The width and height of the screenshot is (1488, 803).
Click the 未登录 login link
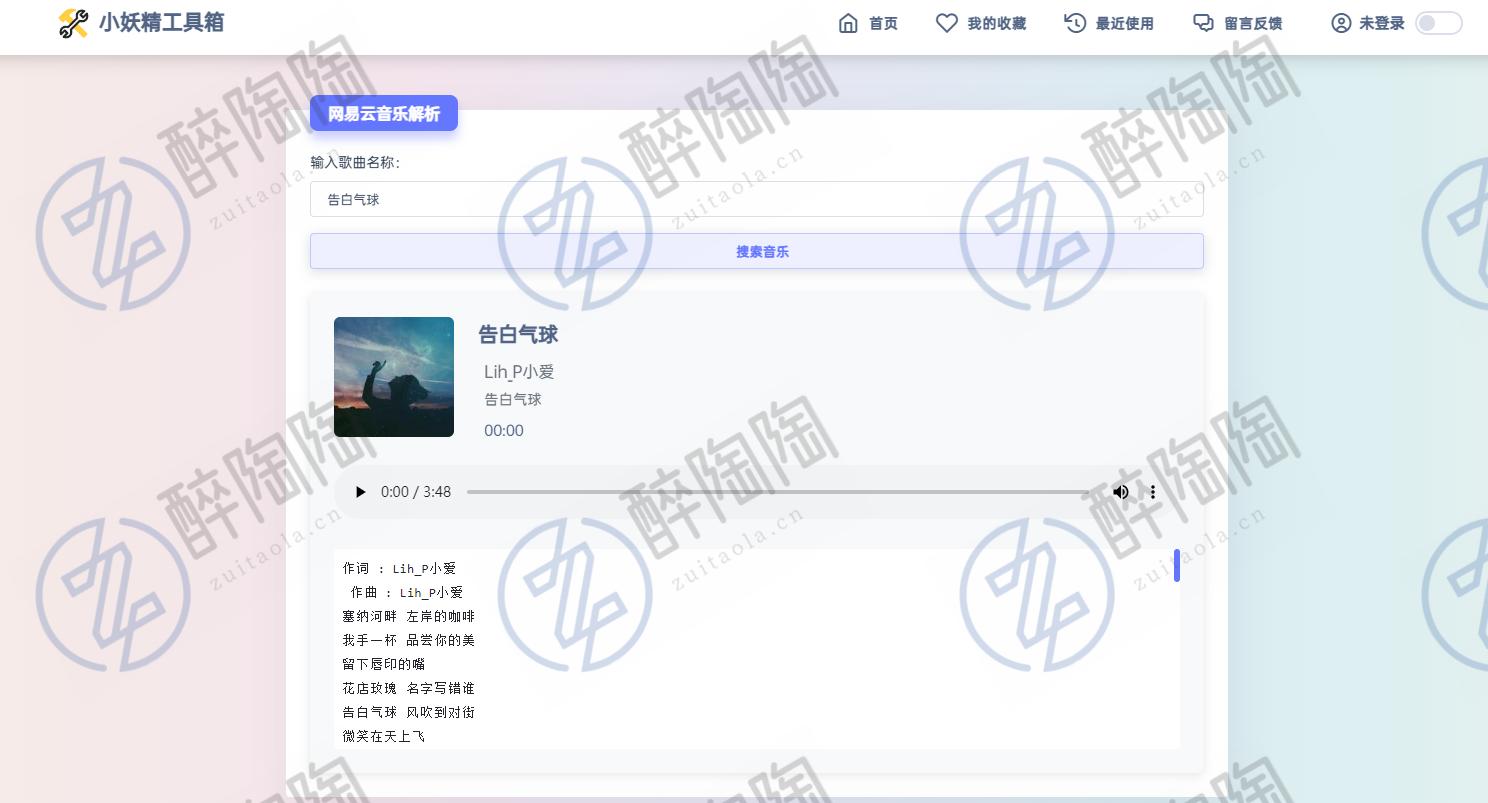1381,23
